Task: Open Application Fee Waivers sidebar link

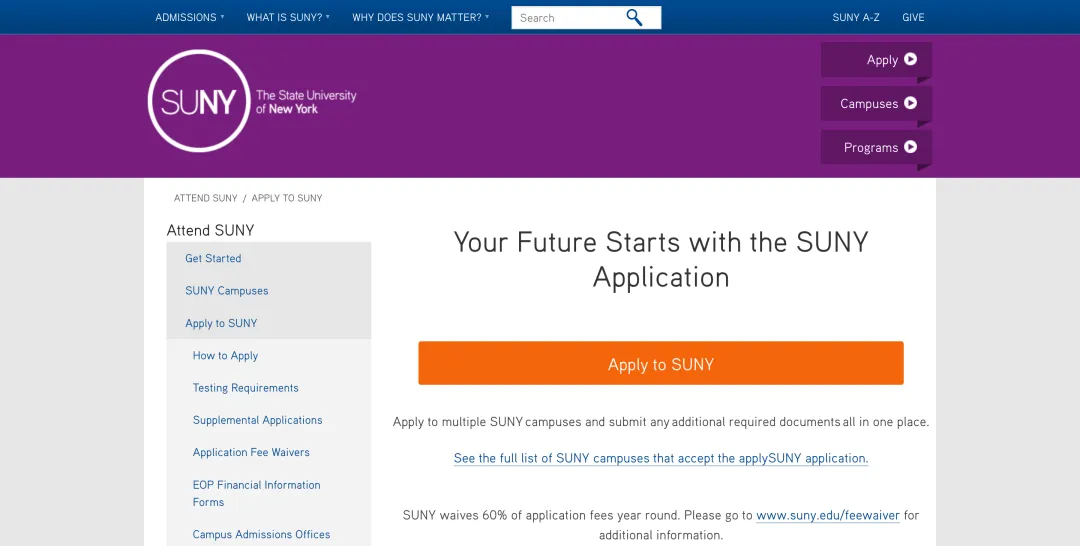Action: coord(251,452)
